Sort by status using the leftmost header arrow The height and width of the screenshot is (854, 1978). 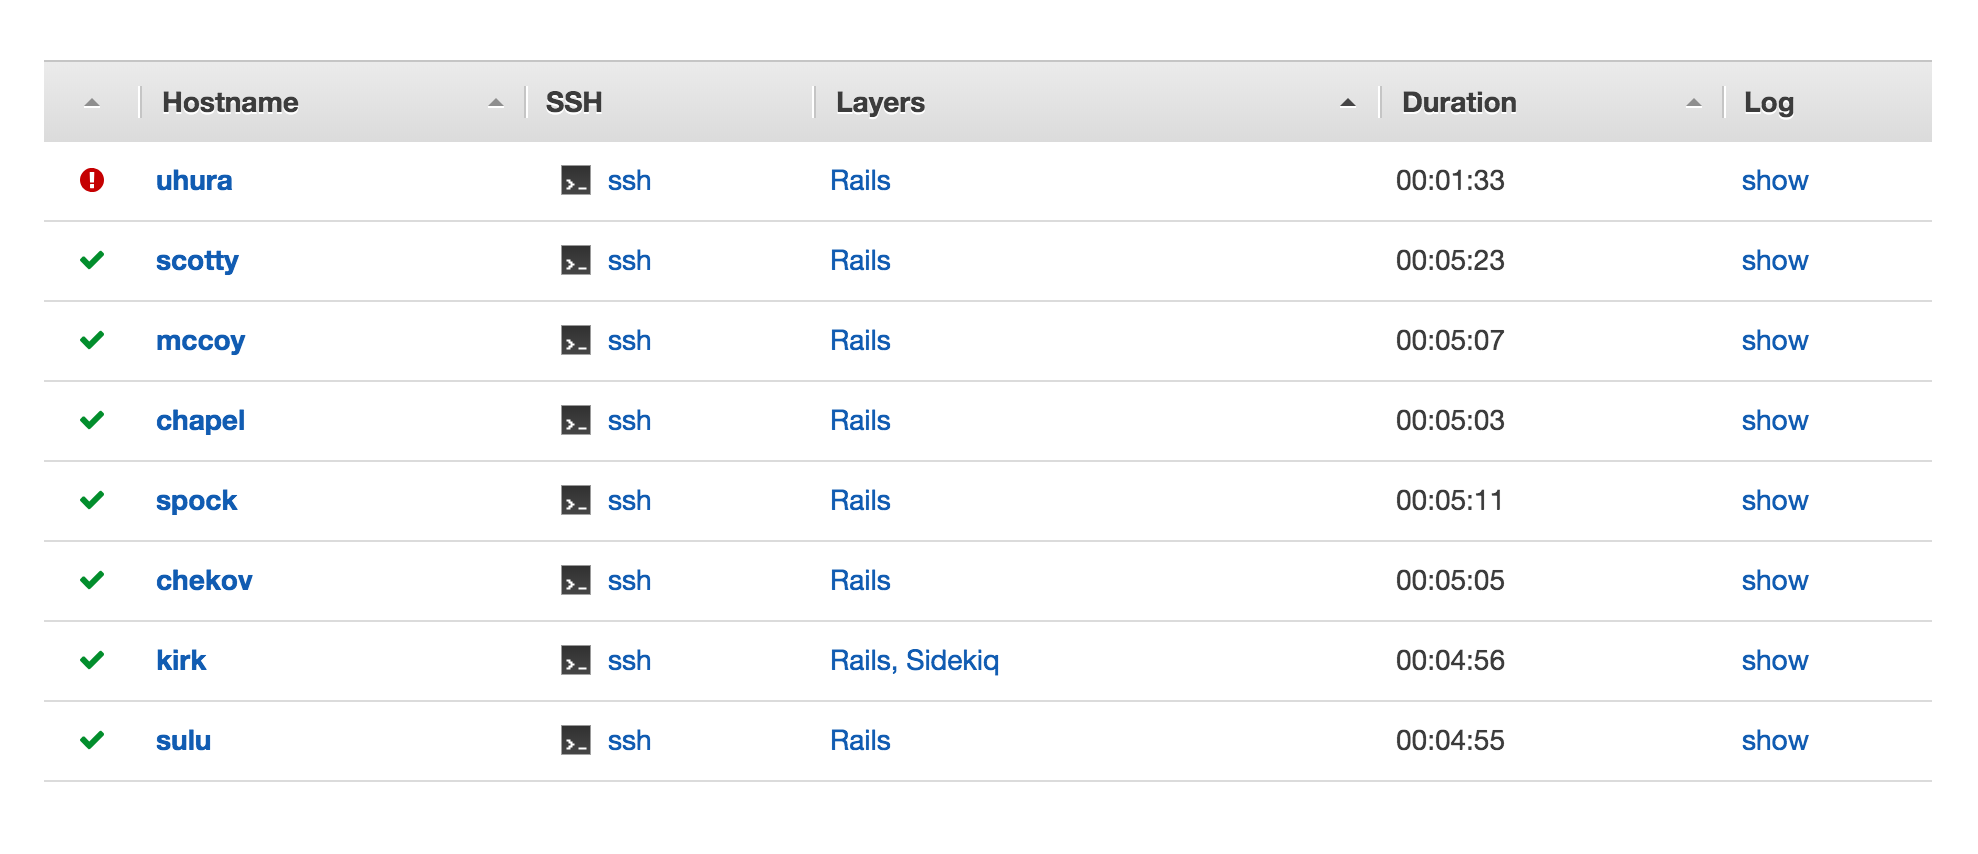[91, 101]
